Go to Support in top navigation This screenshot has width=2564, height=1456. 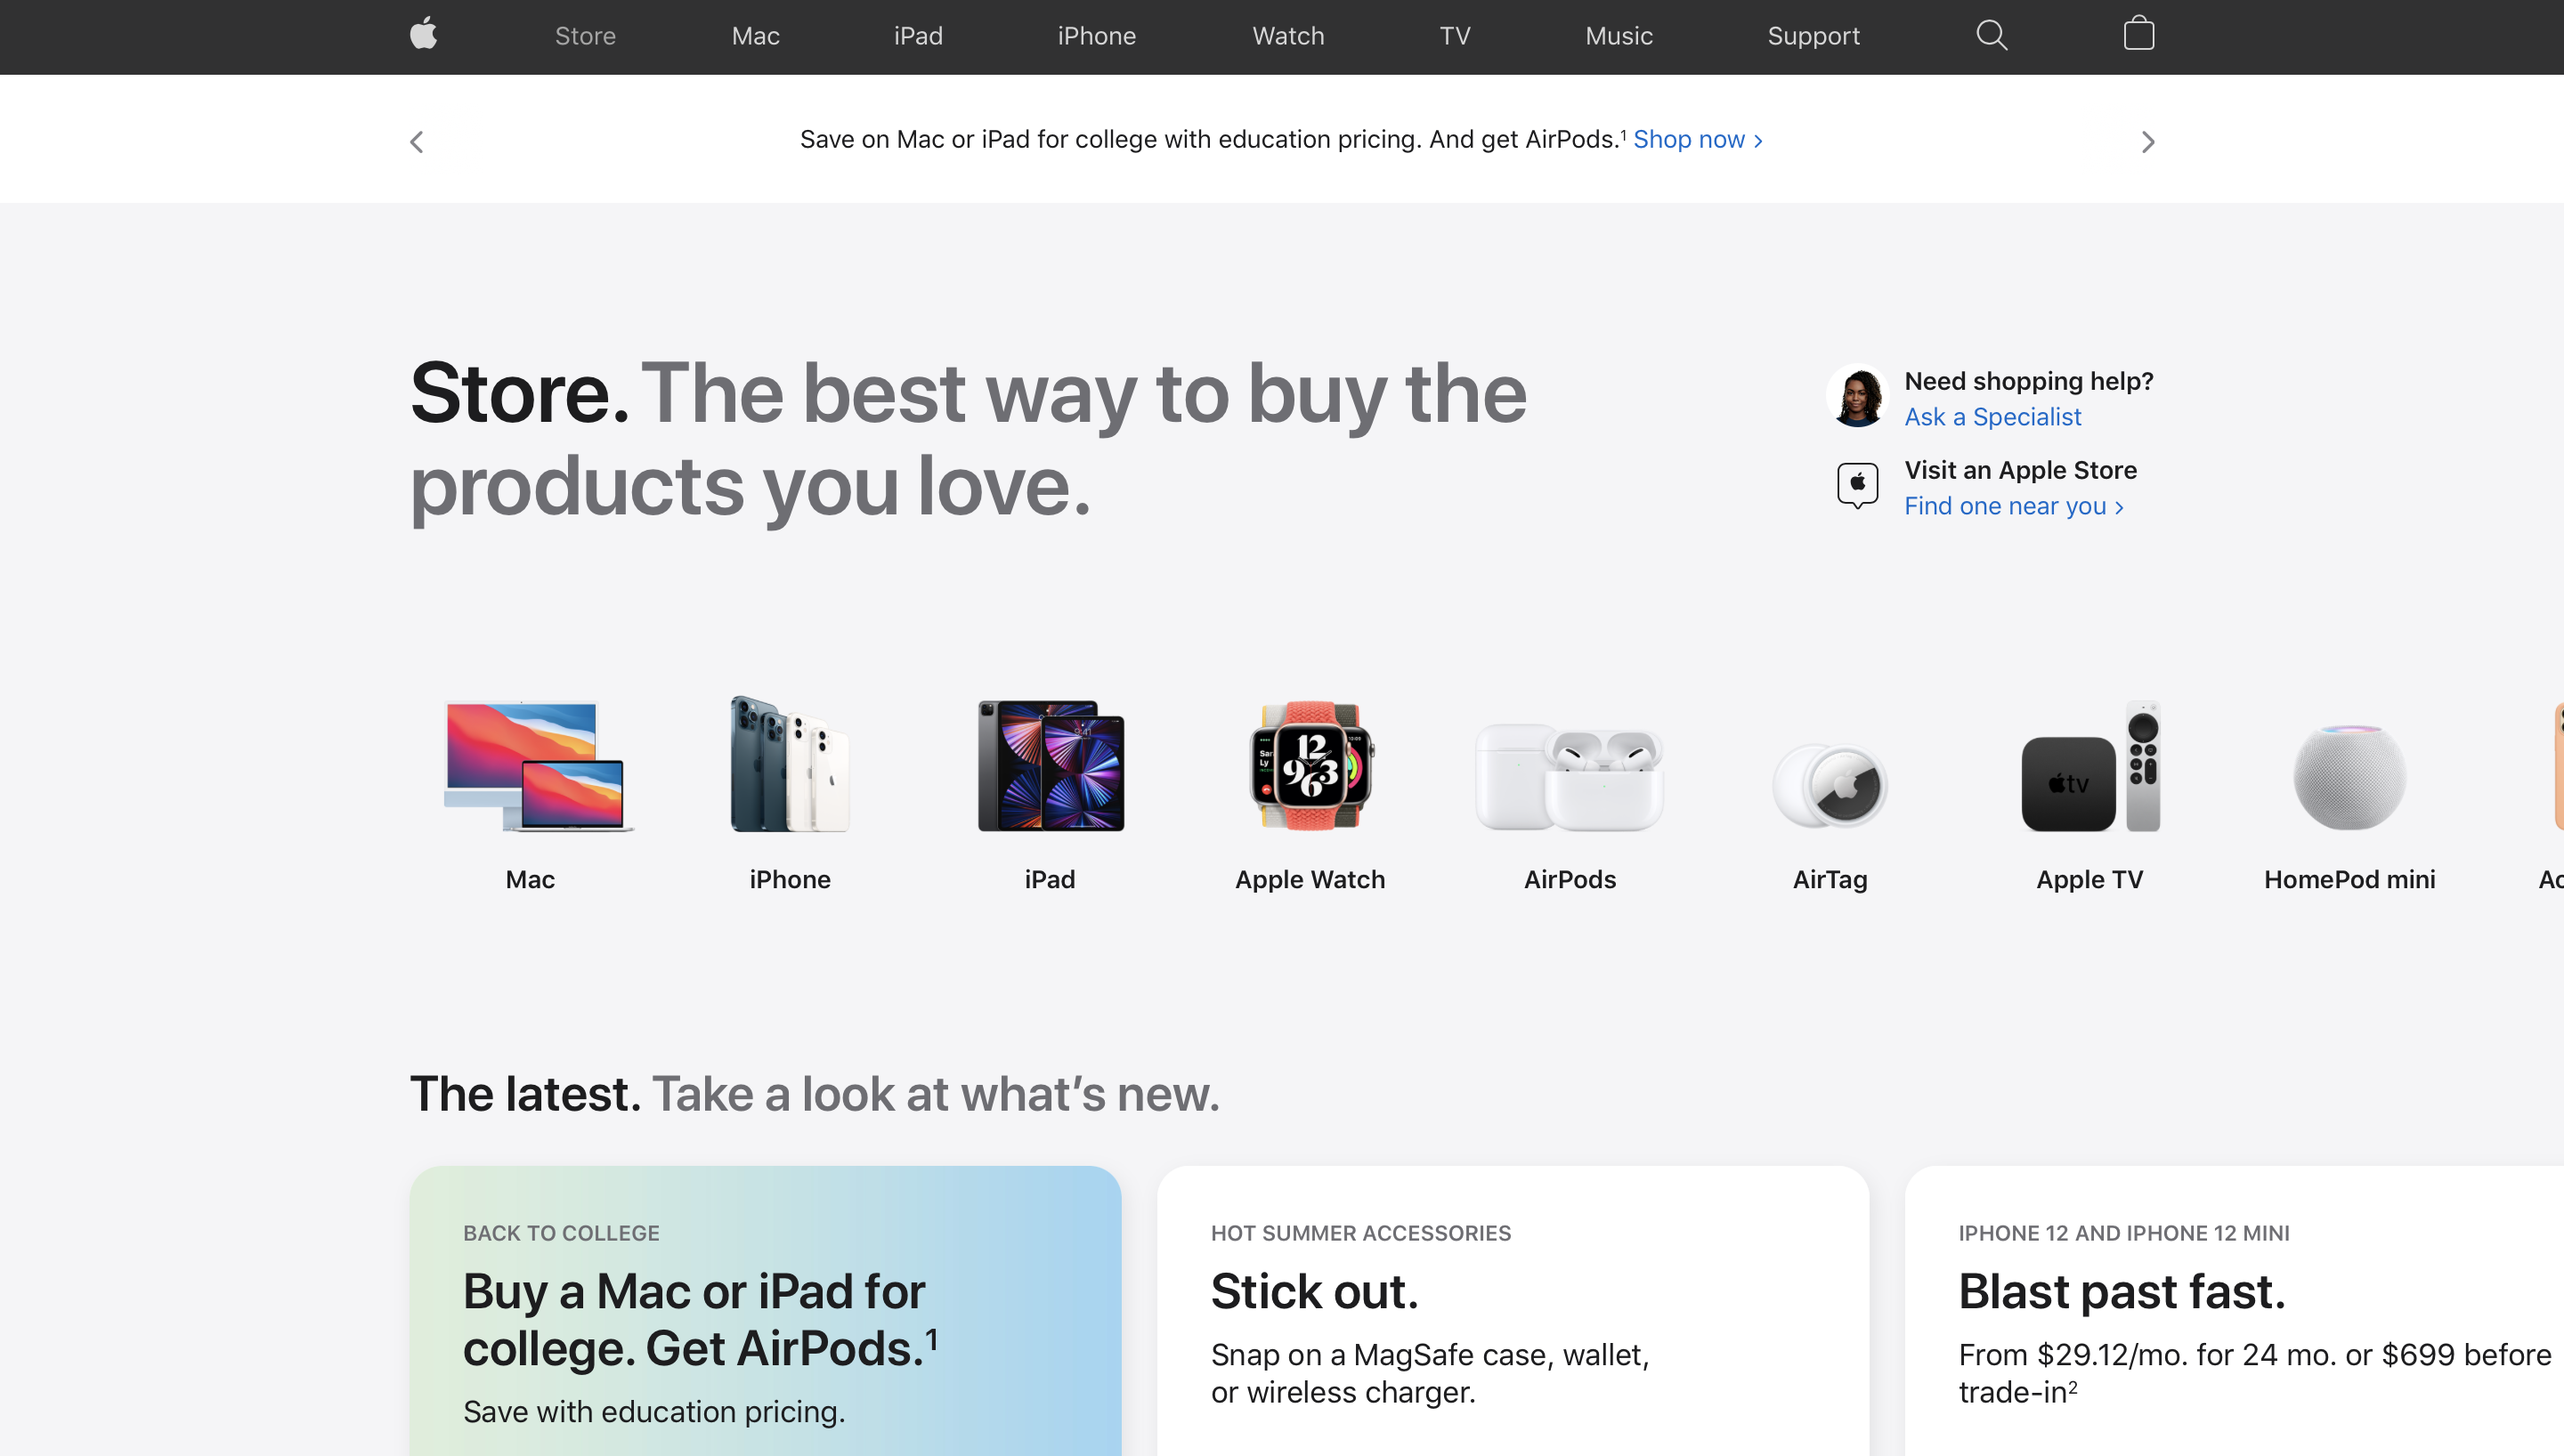(1813, 36)
